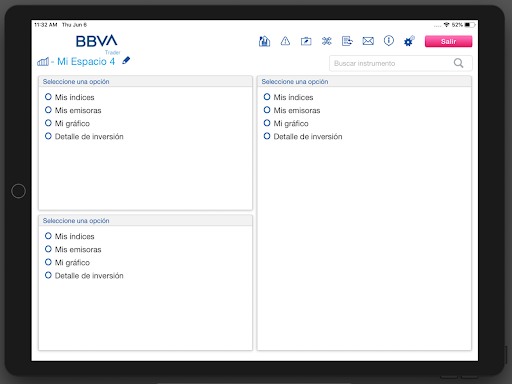Click the pencil to rename Mi Espacio 4
512x384 pixels.
(x=126, y=60)
